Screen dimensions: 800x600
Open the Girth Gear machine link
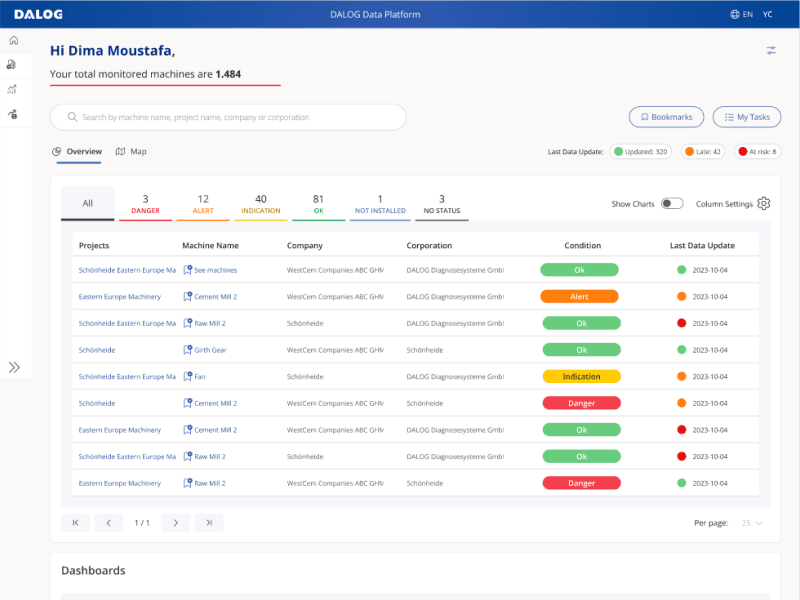pyautogui.click(x=210, y=350)
